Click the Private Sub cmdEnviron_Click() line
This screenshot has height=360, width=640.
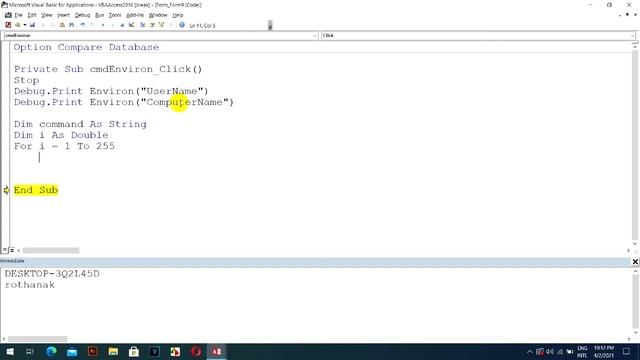[108, 69]
